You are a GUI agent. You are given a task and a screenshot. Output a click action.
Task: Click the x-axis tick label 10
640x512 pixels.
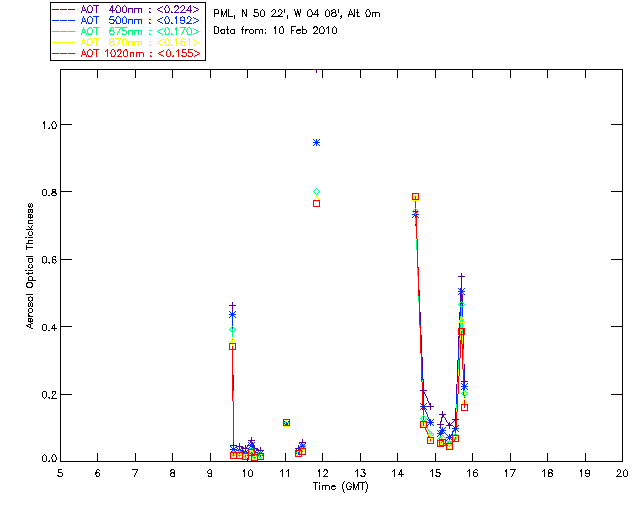247,473
